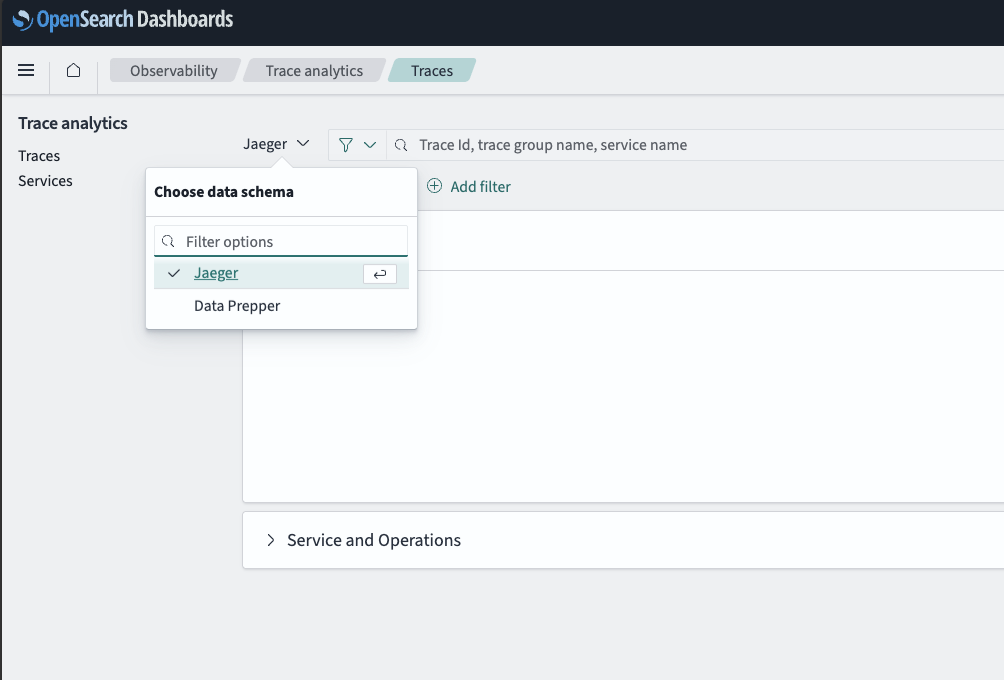This screenshot has height=680, width=1004.
Task: Navigate to the Observability breadcrumb
Action: pos(173,71)
